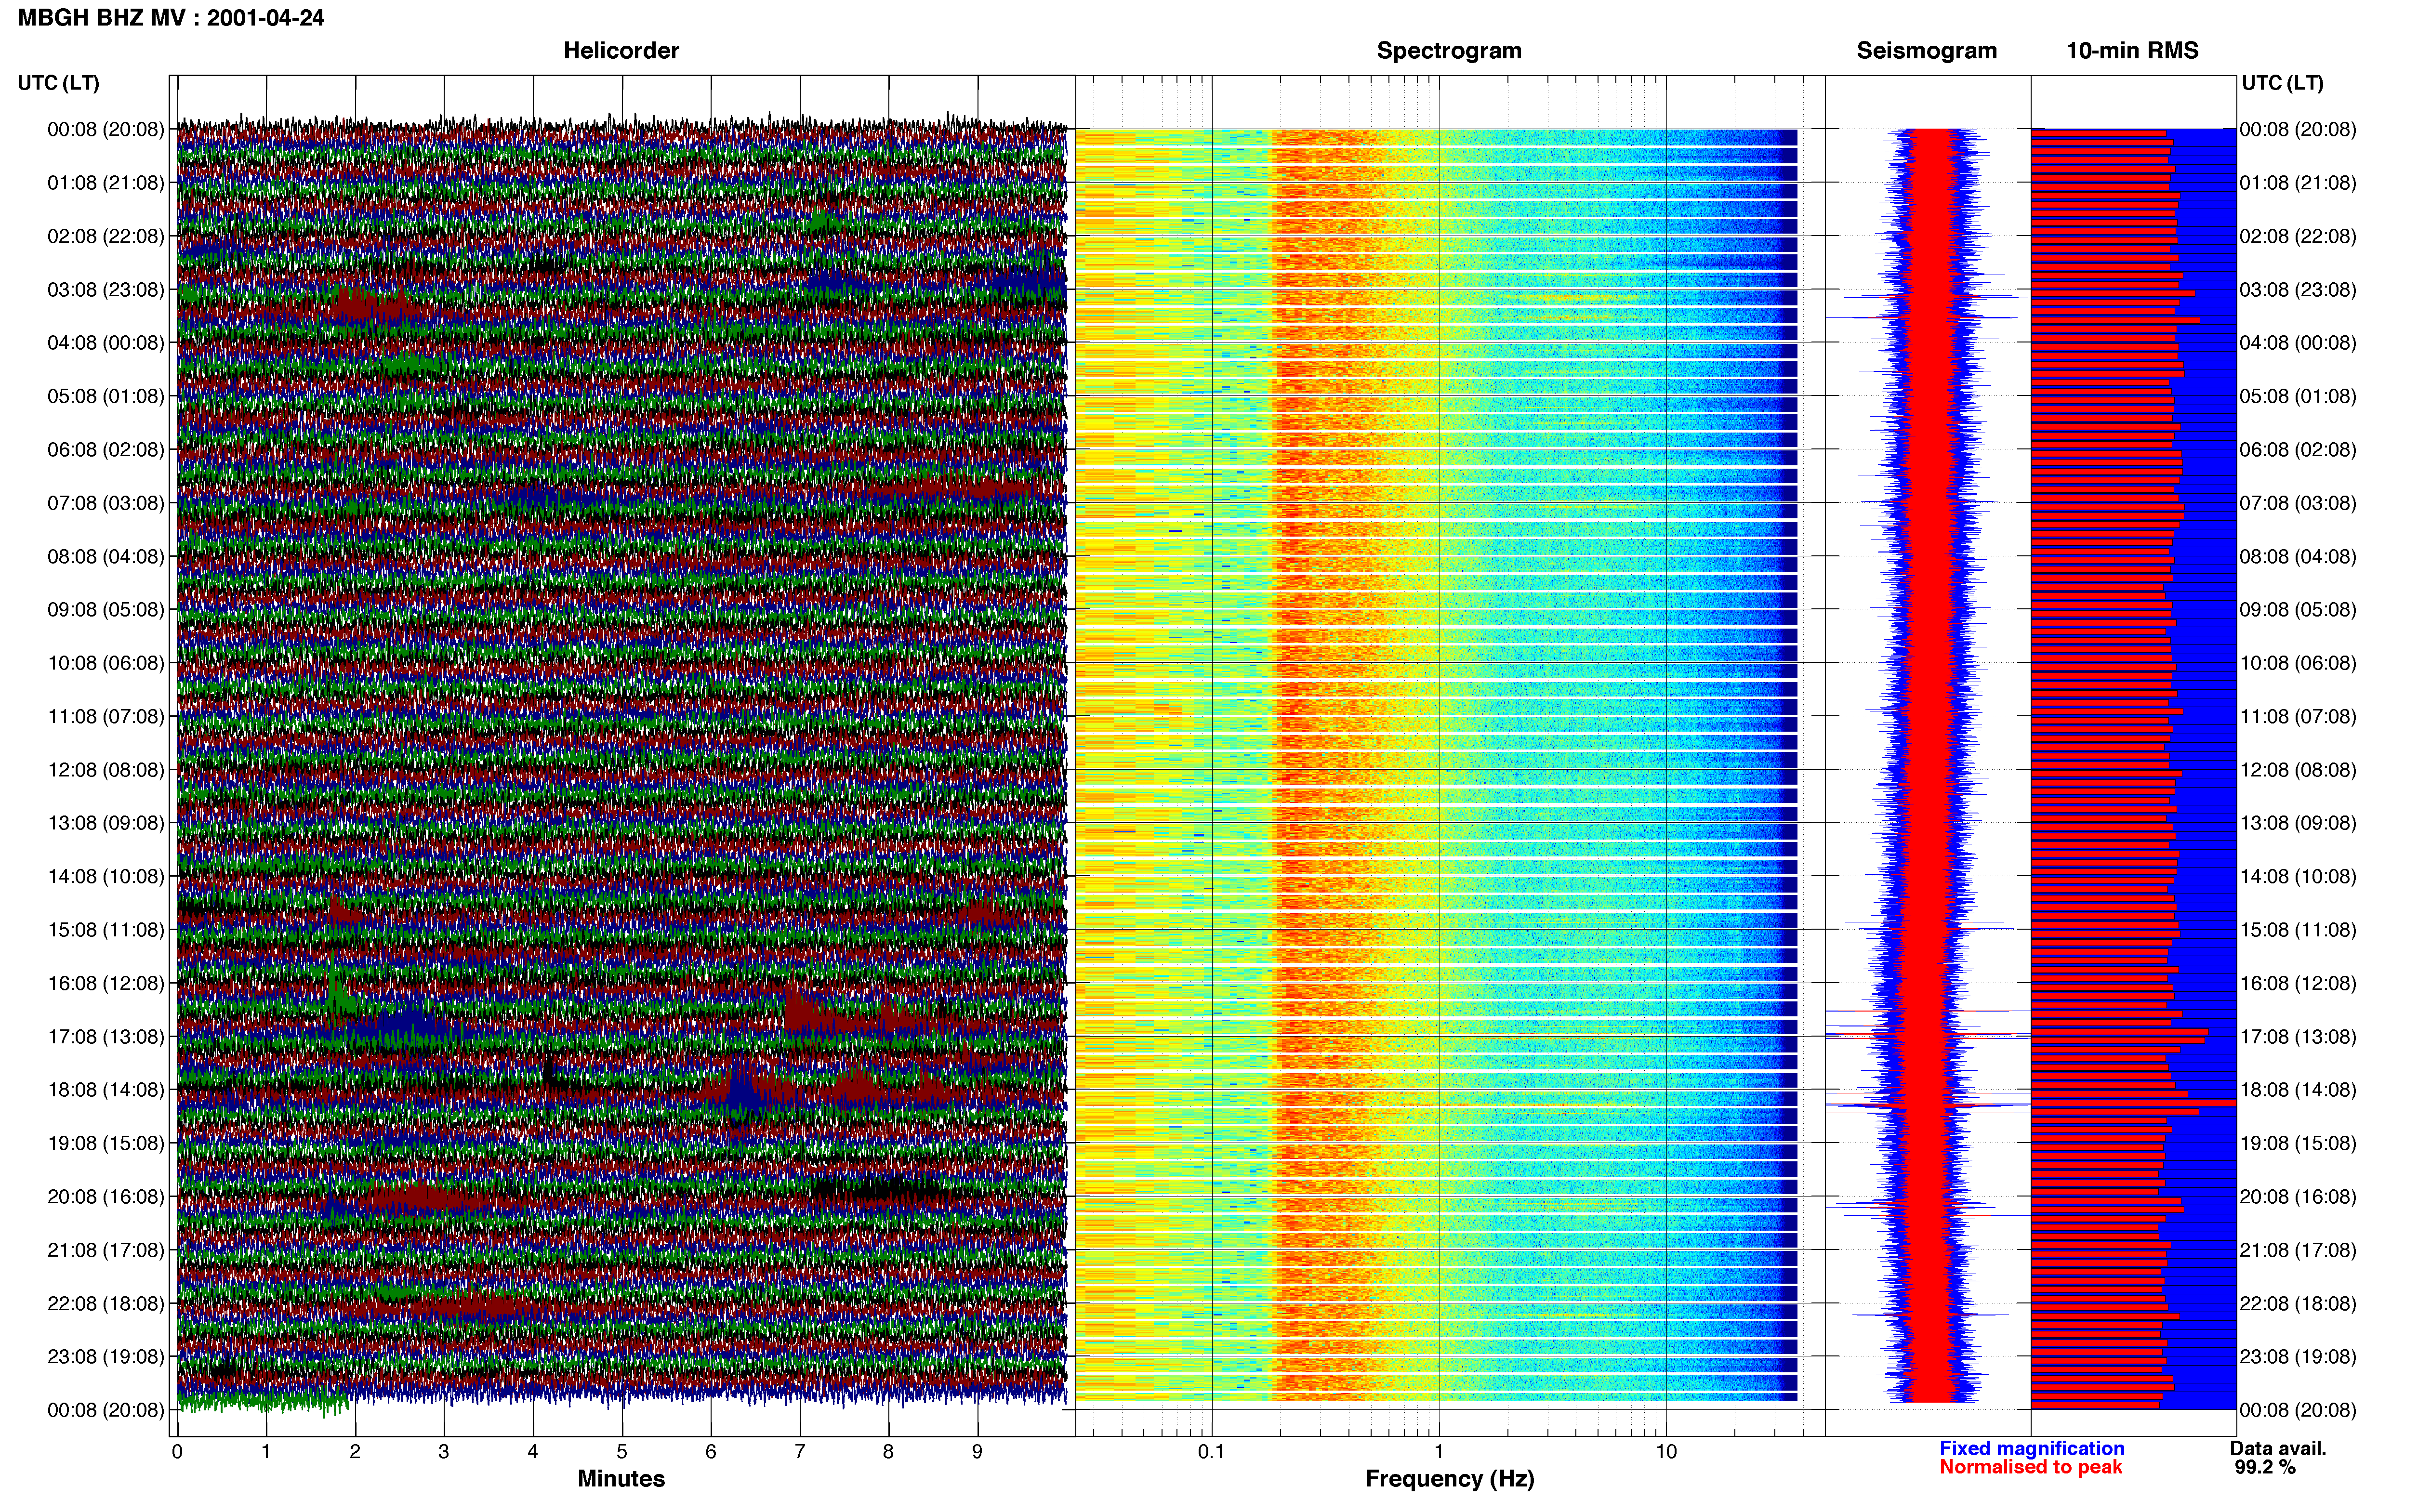Viewport: 2418px width, 1512px height.
Task: Click the left '22:08 (18:08)' time label
Action: [x=105, y=1303]
